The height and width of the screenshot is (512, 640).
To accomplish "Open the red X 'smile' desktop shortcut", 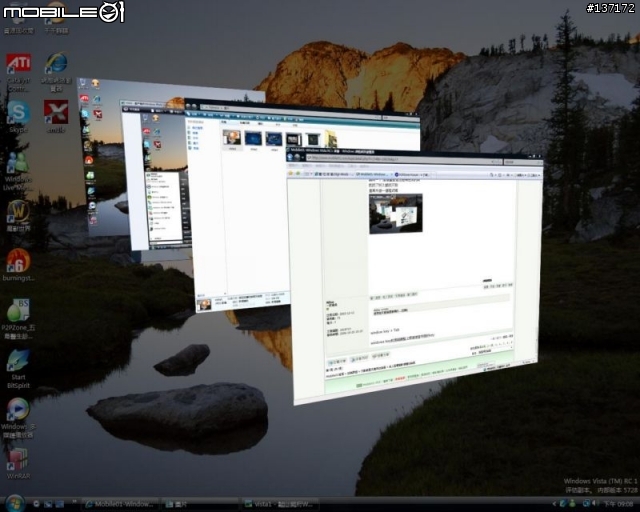I will [x=56, y=116].
